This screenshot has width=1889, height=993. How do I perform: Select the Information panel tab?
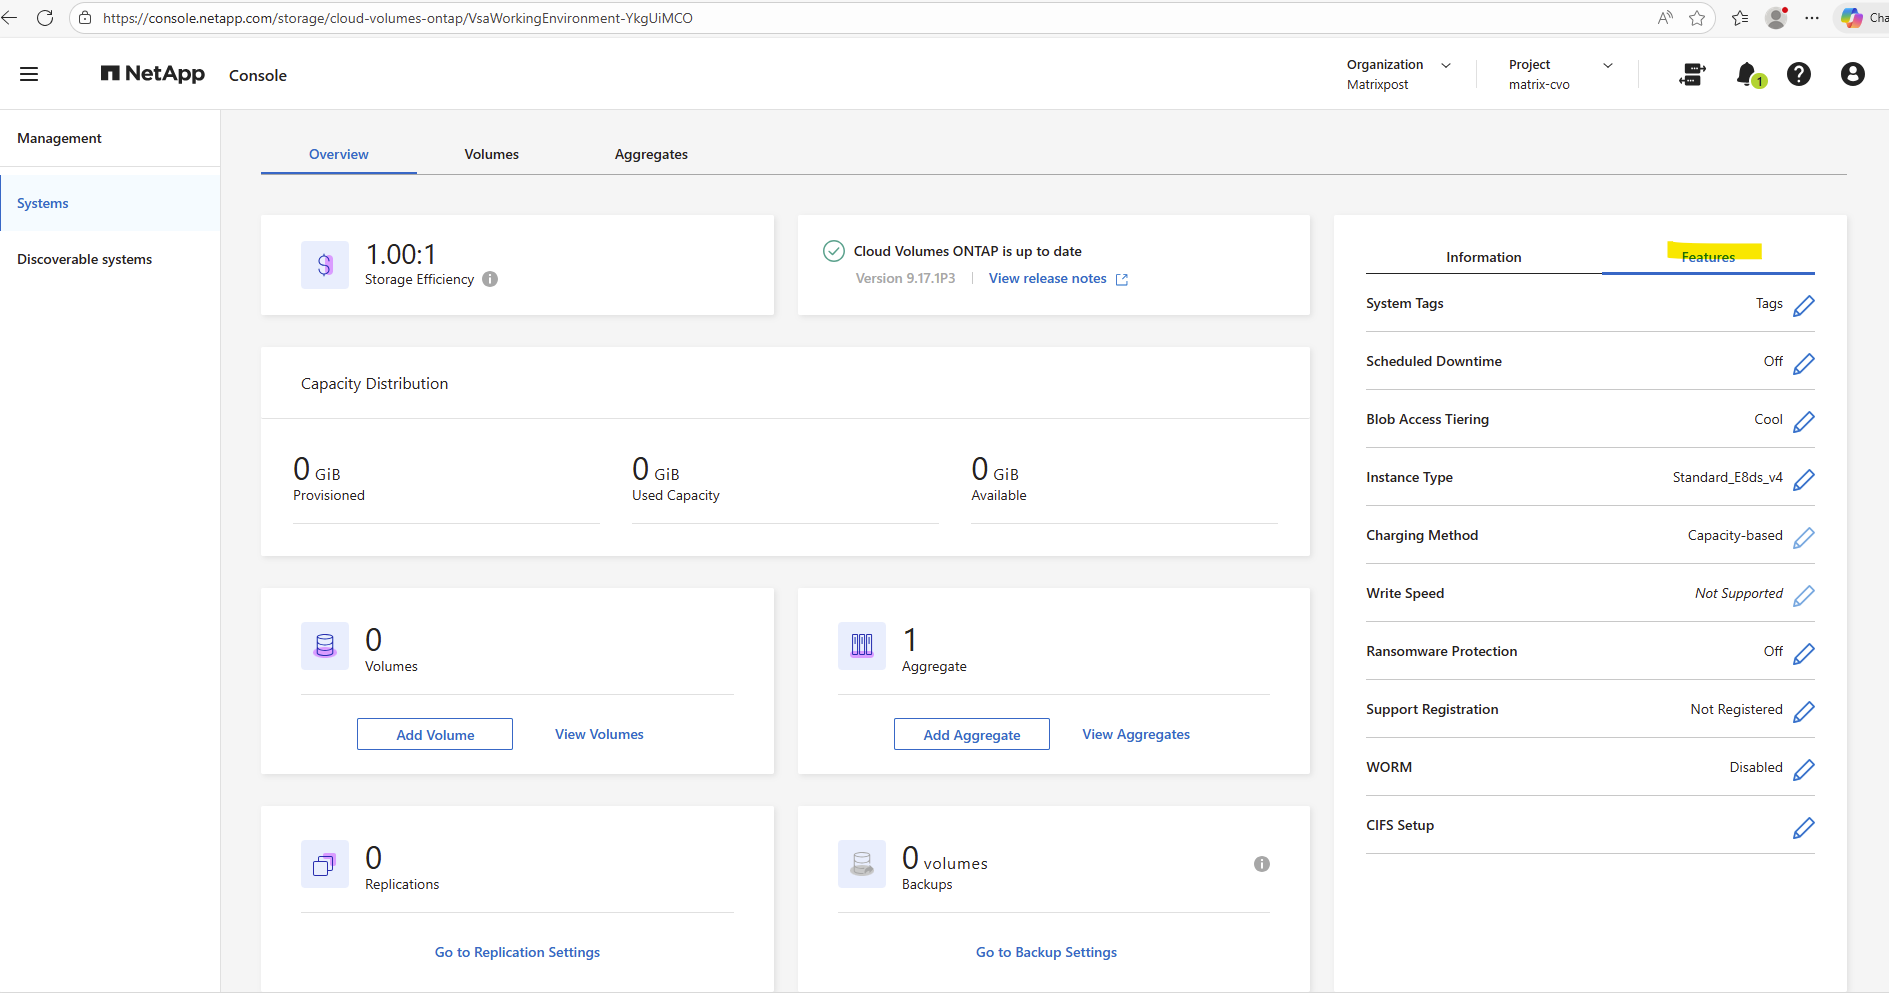[x=1483, y=257]
